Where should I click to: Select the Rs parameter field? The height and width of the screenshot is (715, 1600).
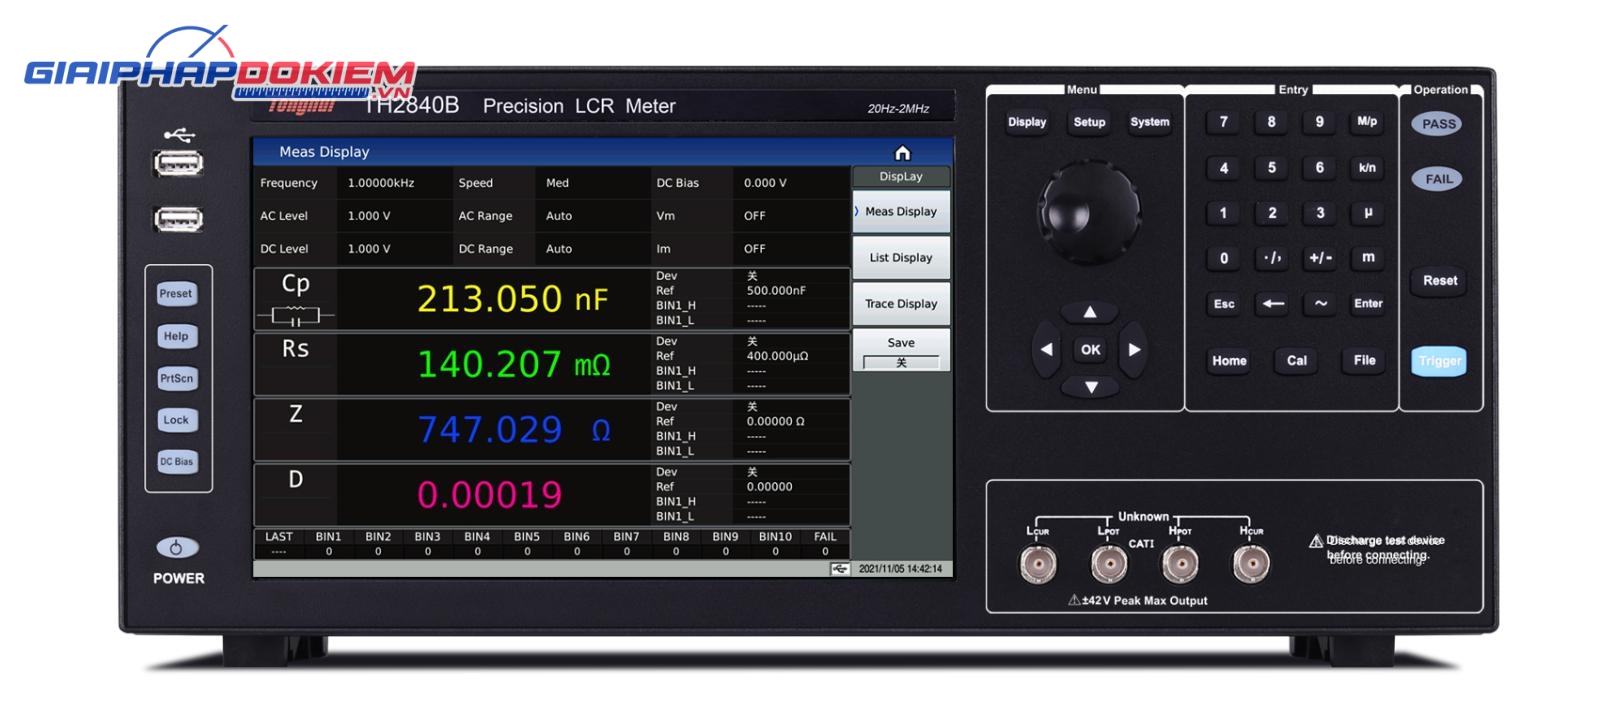(x=295, y=364)
